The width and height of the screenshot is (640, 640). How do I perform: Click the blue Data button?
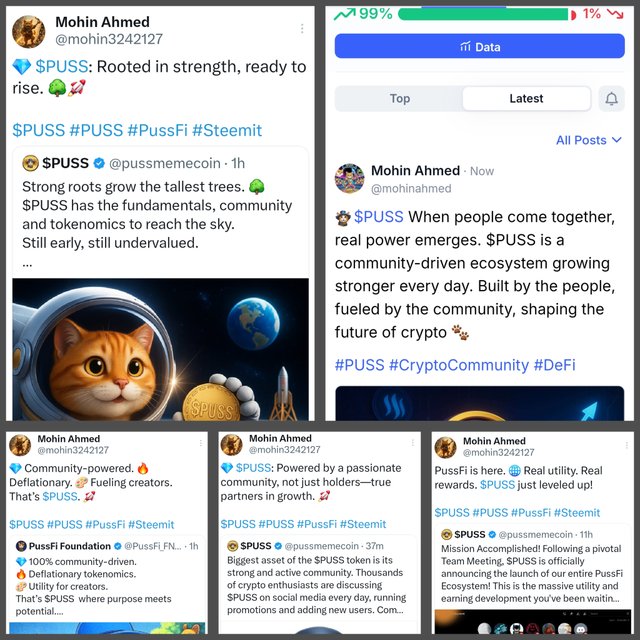(479, 46)
